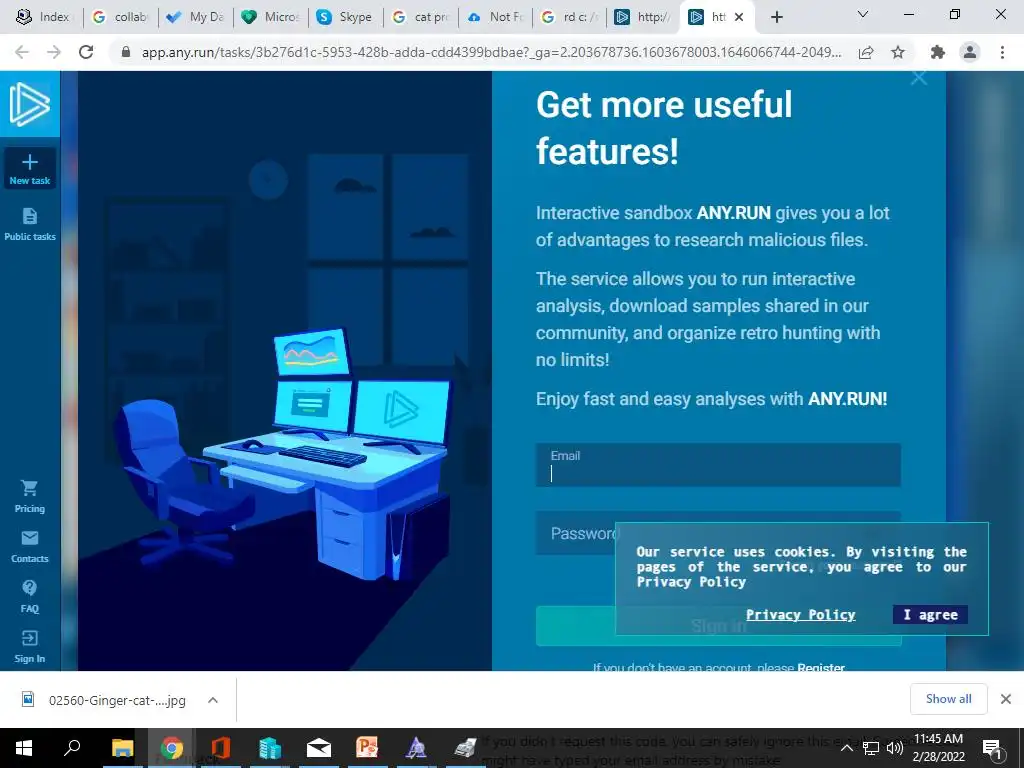Open Chrome extensions puzzle icon
1024x768 pixels.
tap(938, 52)
